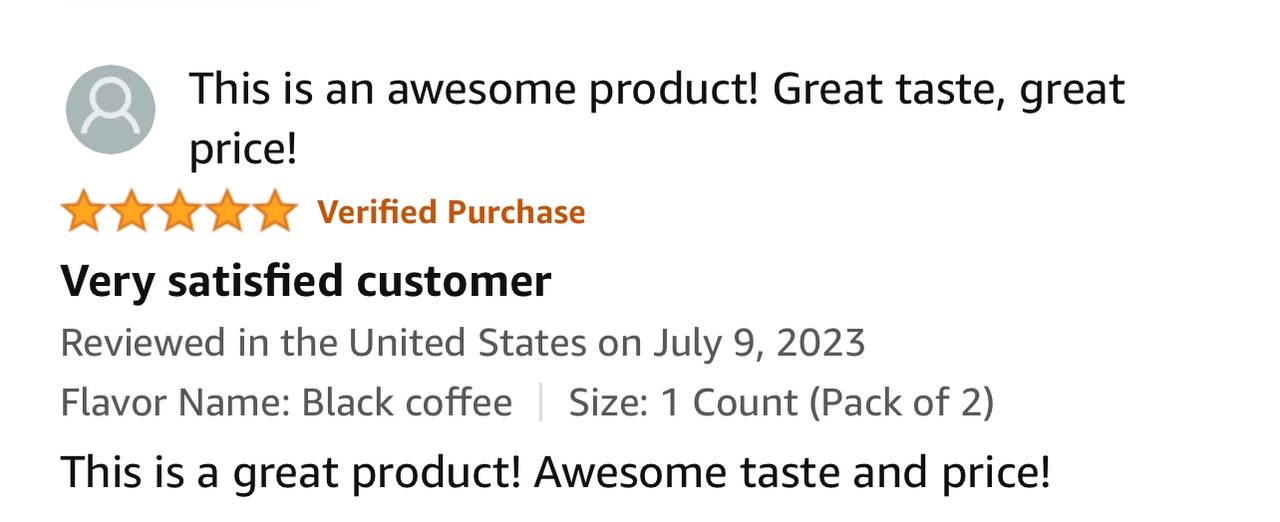Viewport: 1280px width, 522px height.
Task: Open the 'Very satisfied customer' review title
Action: pyautogui.click(x=306, y=281)
